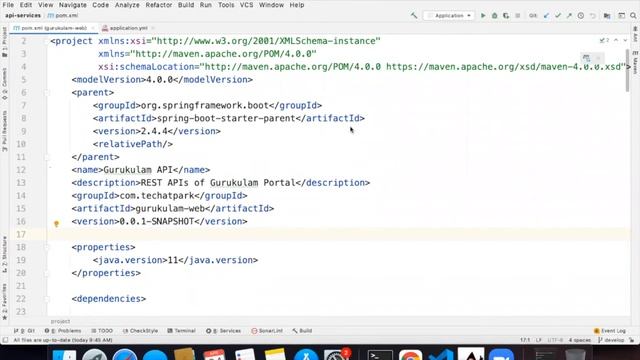The height and width of the screenshot is (360, 640).
Task: Open the Git tool window at bottom
Action: coord(24,331)
